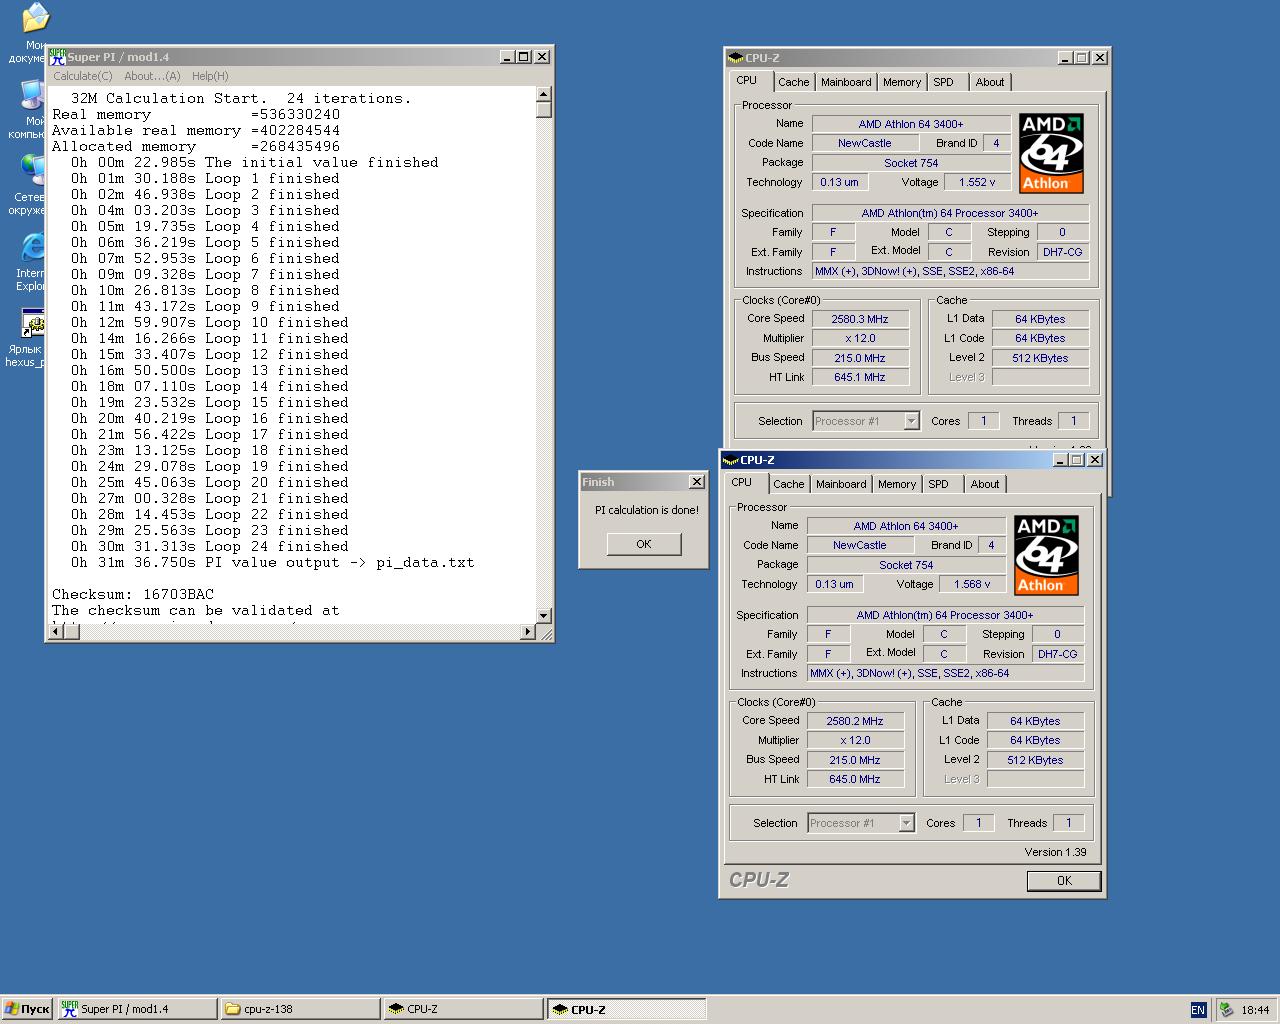Expand Processor #1 selection dropdown in front CPU-Z
This screenshot has height=1024, width=1280.
906,823
